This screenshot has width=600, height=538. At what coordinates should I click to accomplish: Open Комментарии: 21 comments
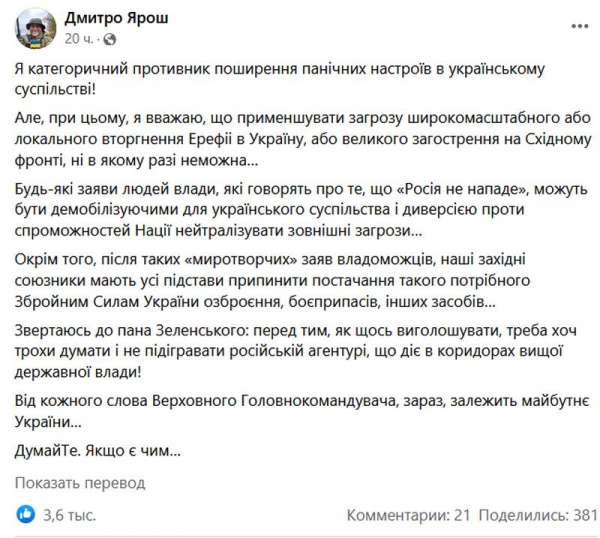pos(408,515)
